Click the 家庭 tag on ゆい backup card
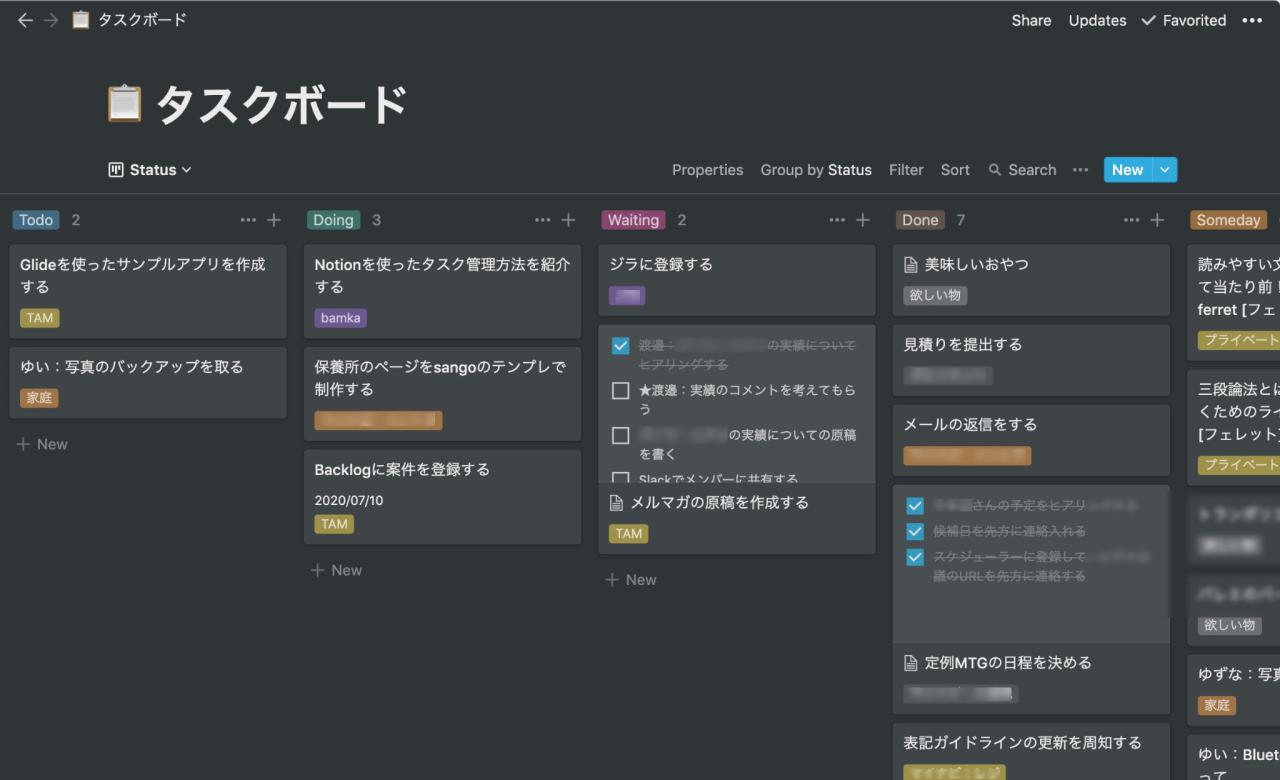 tap(39, 398)
